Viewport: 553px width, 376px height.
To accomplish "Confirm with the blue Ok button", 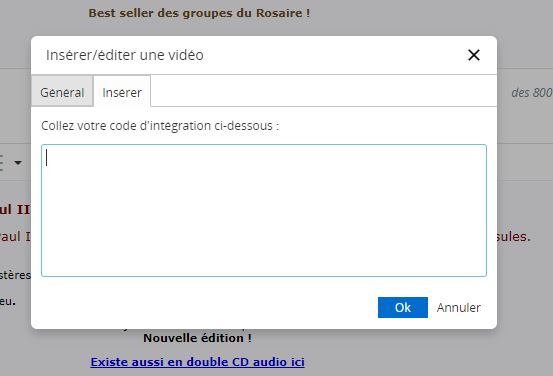I will pos(403,307).
